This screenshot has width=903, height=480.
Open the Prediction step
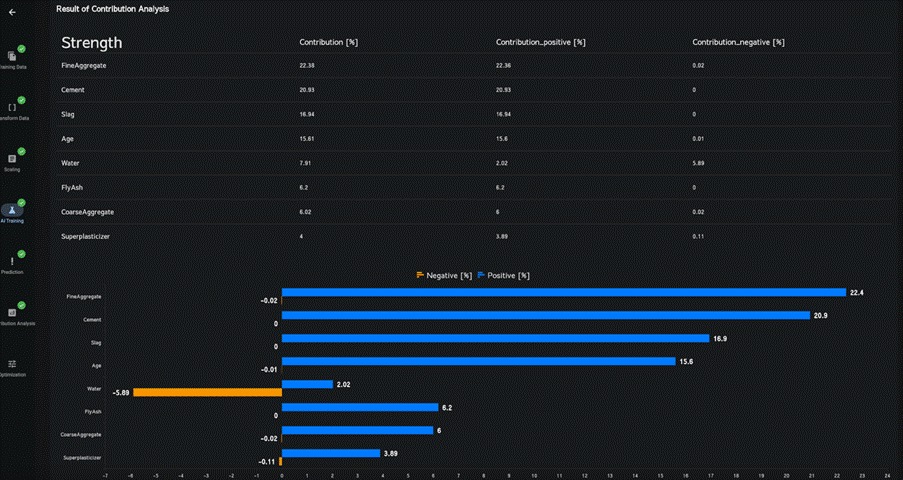12,262
